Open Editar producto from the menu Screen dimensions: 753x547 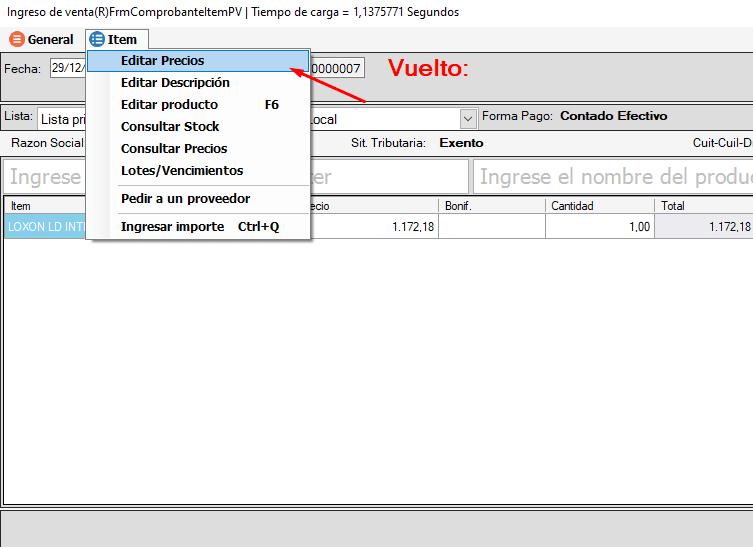tap(169, 105)
